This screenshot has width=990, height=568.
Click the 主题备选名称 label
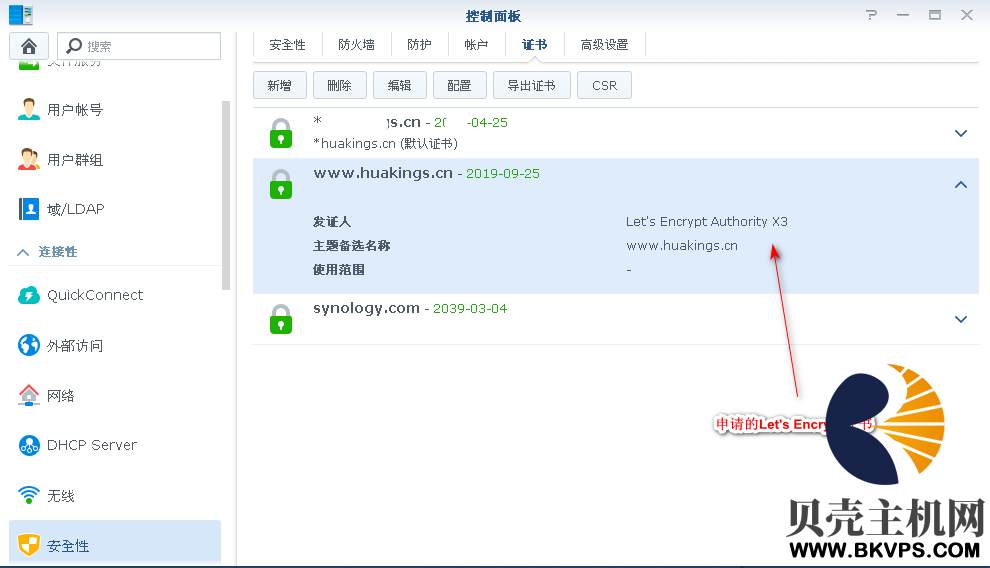coord(352,246)
